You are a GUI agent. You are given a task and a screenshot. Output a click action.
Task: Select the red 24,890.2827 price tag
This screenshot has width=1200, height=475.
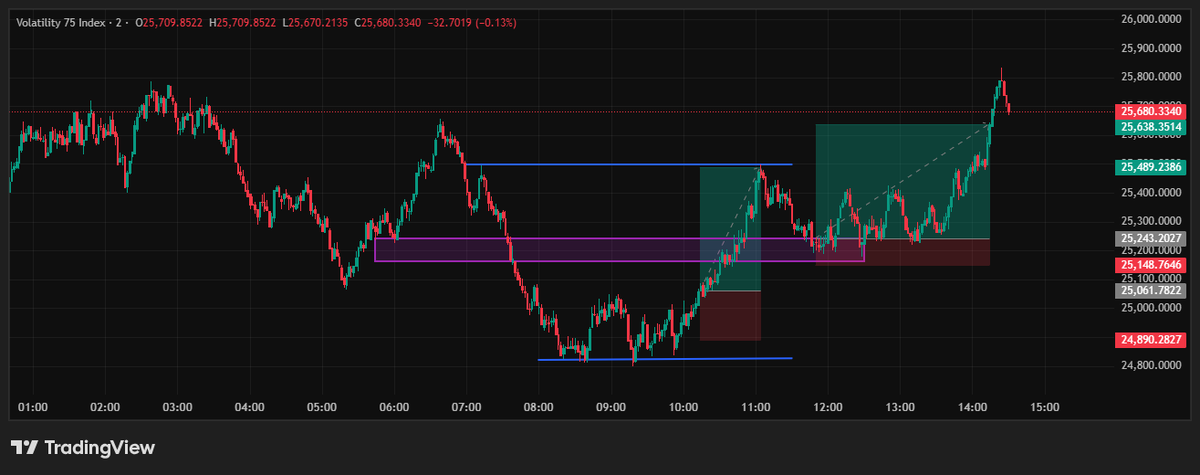point(1152,340)
